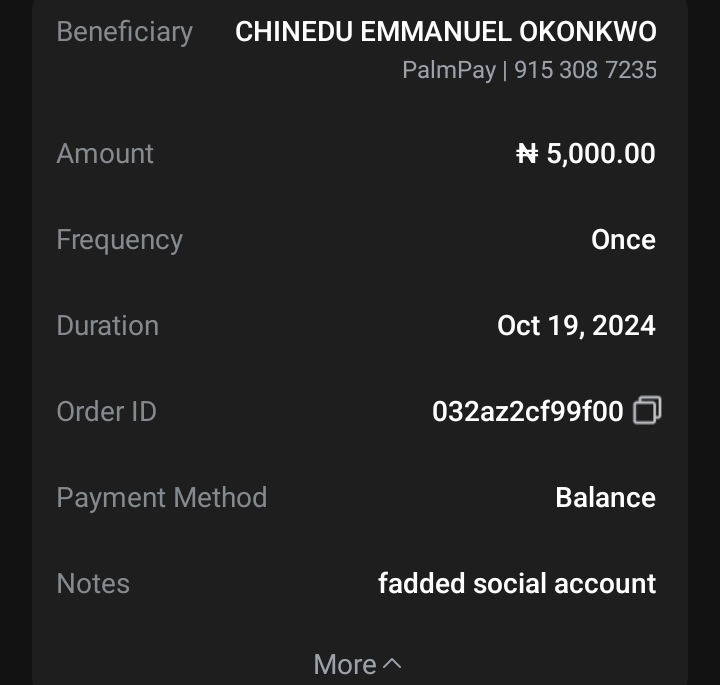This screenshot has height=685, width=720.
Task: Tap the Payment Method field label
Action: coord(161,498)
